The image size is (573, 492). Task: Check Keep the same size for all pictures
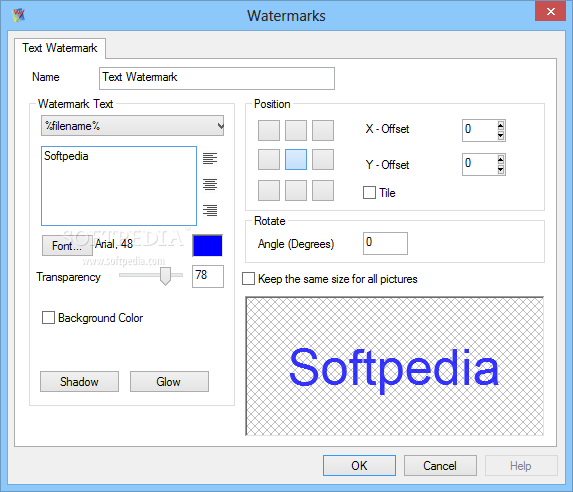248,279
